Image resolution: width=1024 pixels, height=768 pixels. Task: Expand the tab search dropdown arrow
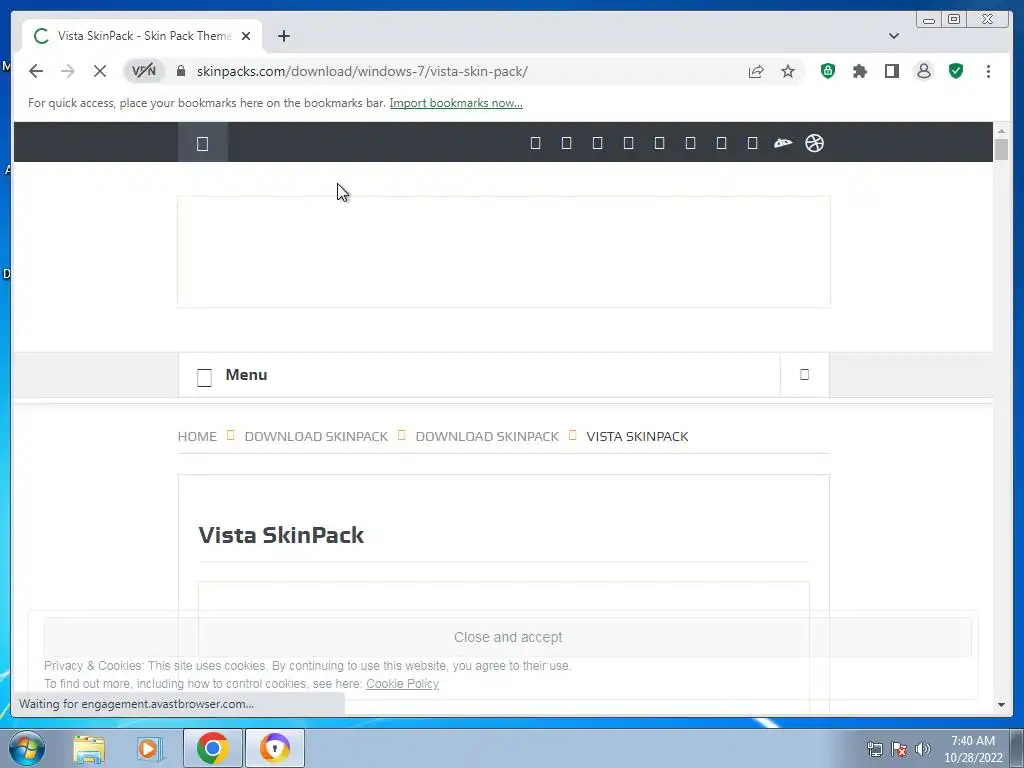(x=894, y=36)
